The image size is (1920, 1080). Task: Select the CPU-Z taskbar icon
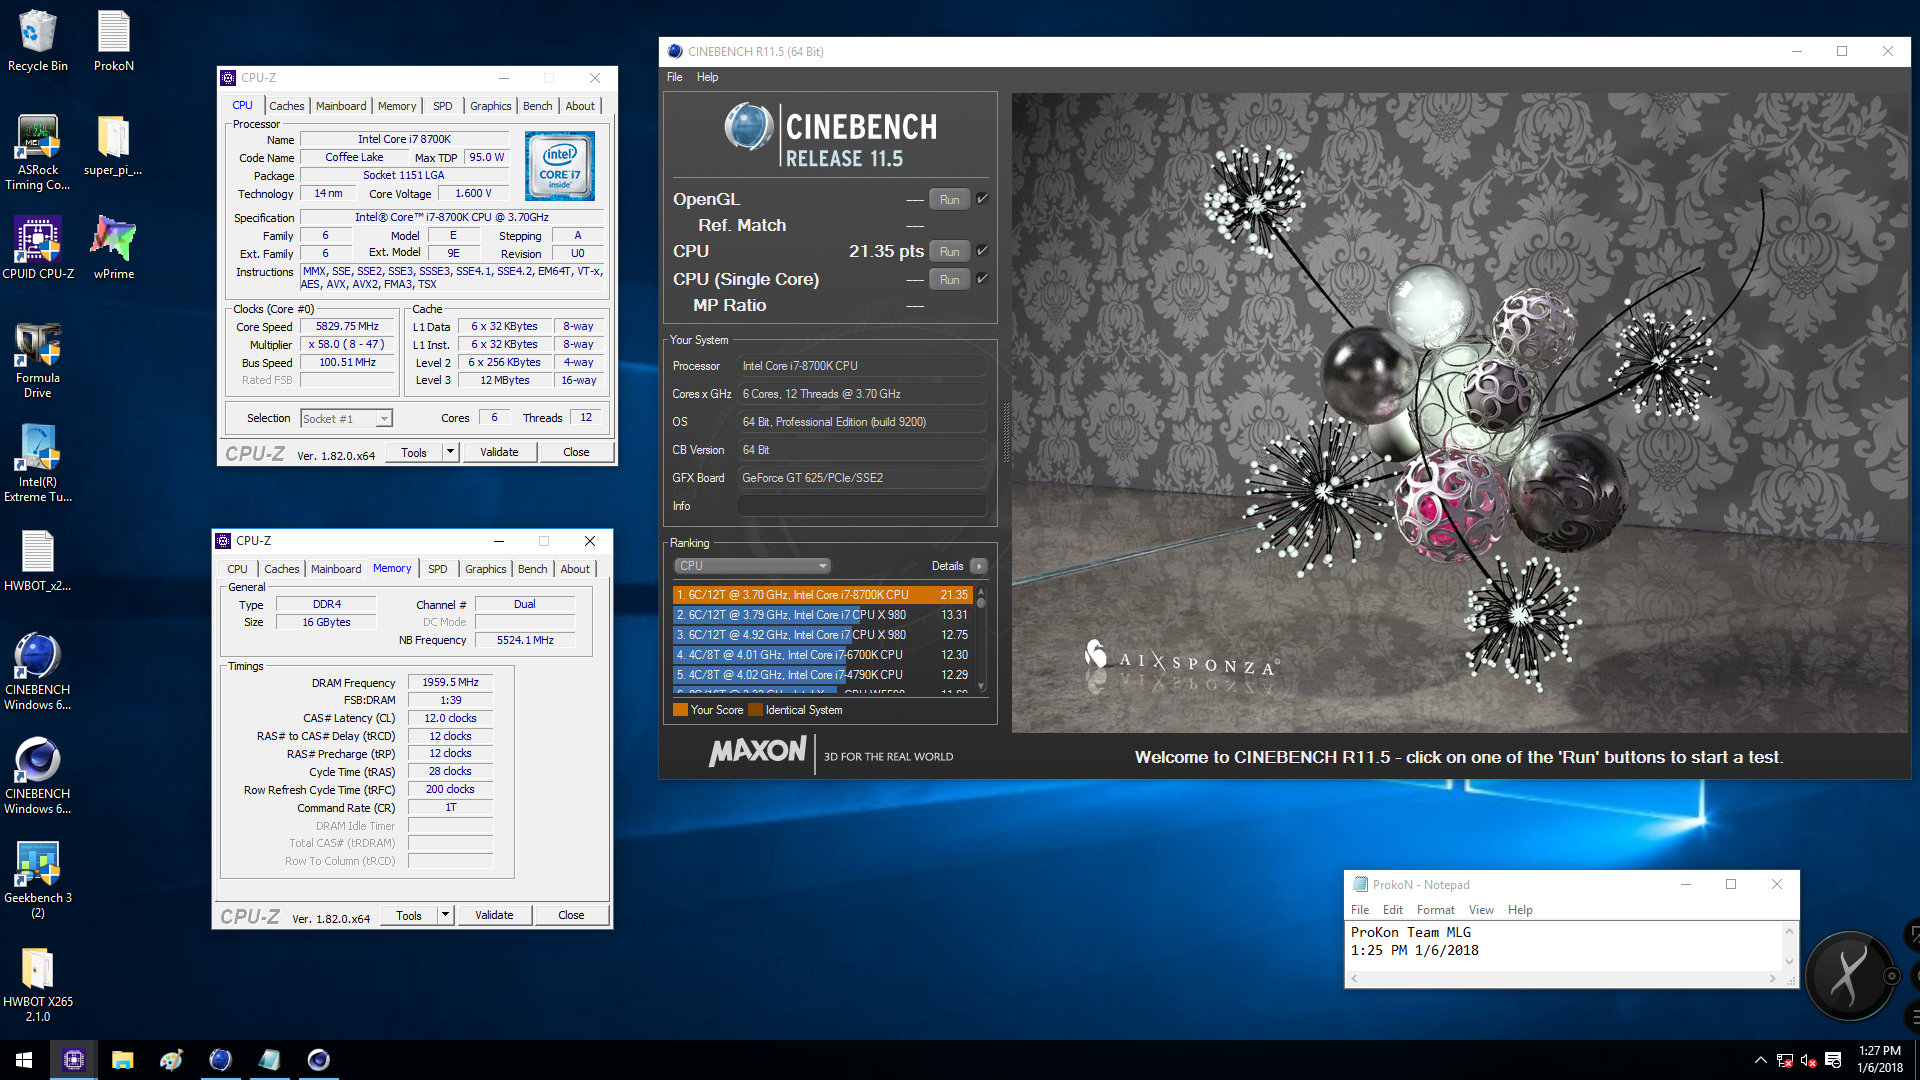point(73,1060)
